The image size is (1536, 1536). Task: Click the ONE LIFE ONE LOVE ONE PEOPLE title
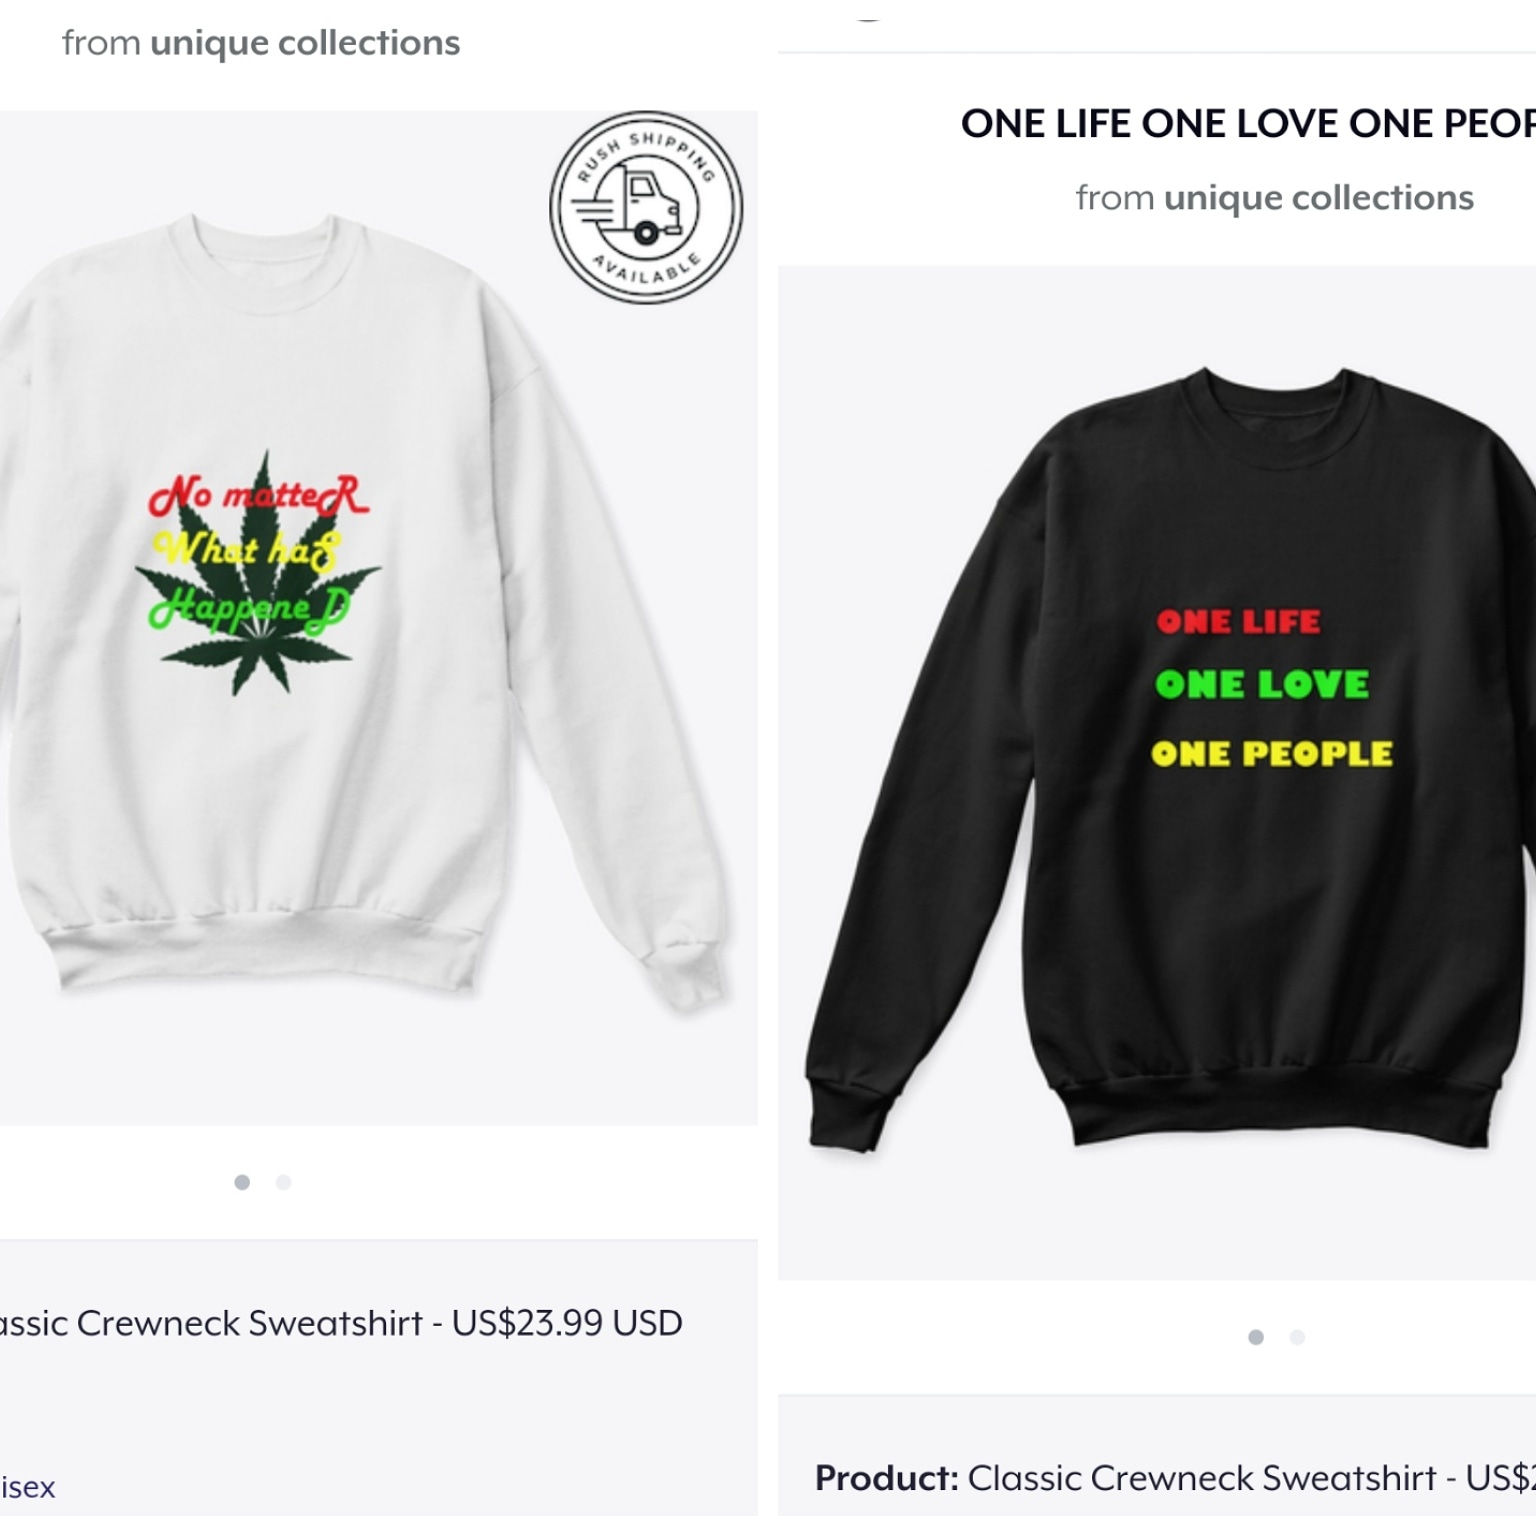point(1248,123)
